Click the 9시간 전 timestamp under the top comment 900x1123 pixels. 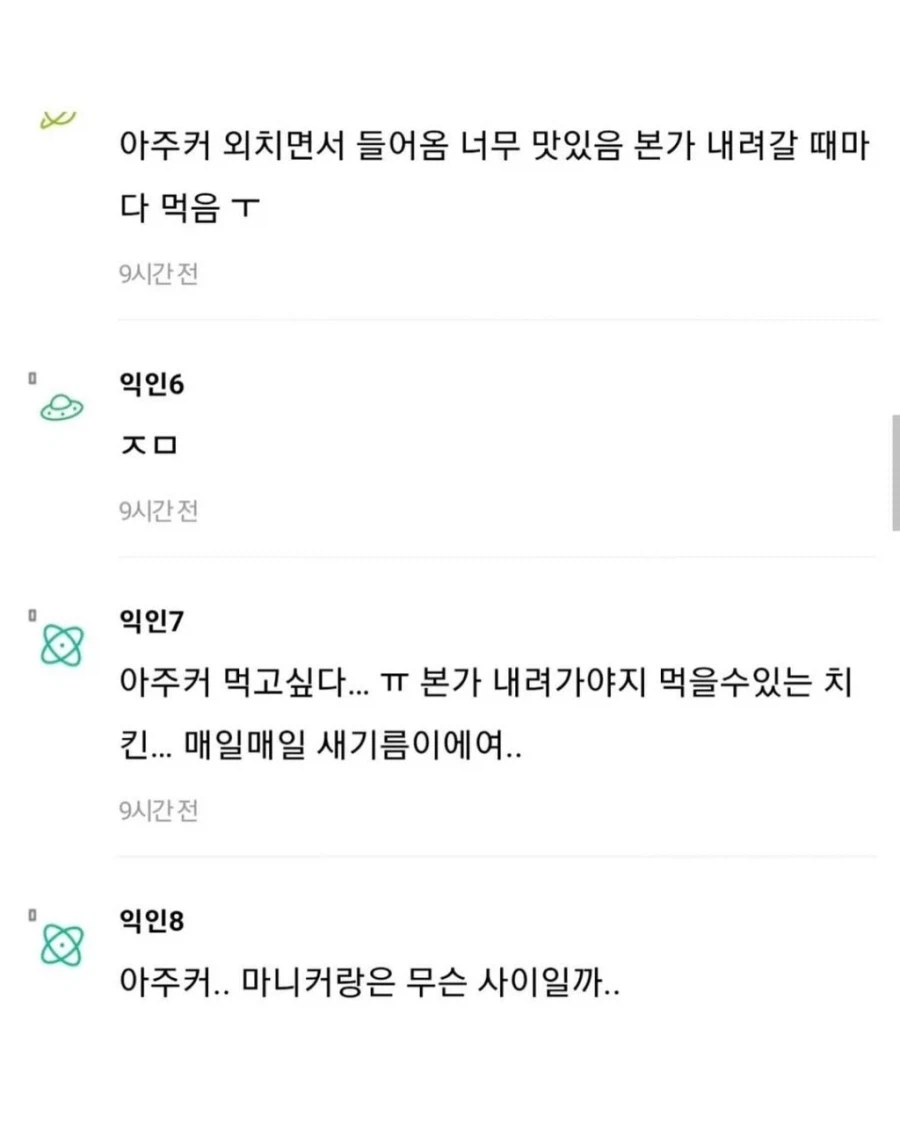(157, 275)
